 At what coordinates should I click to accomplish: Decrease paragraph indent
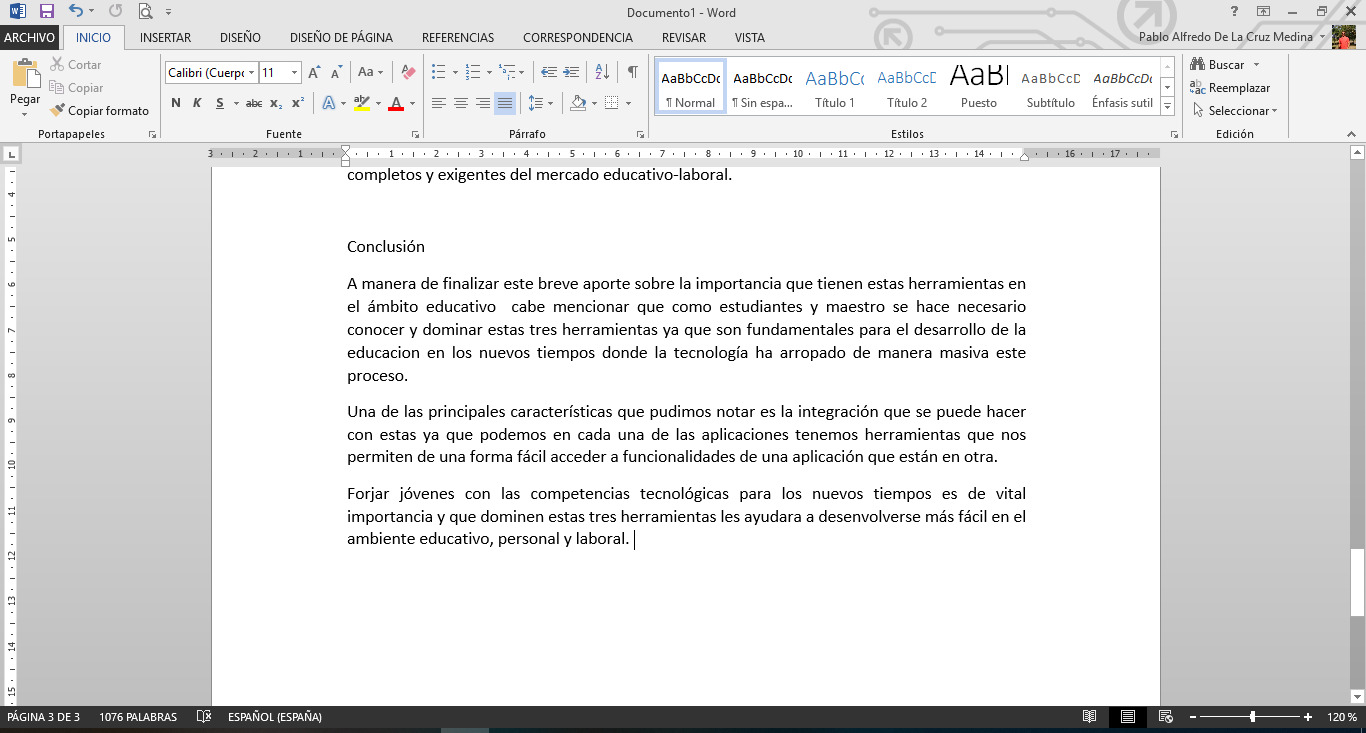[x=548, y=72]
